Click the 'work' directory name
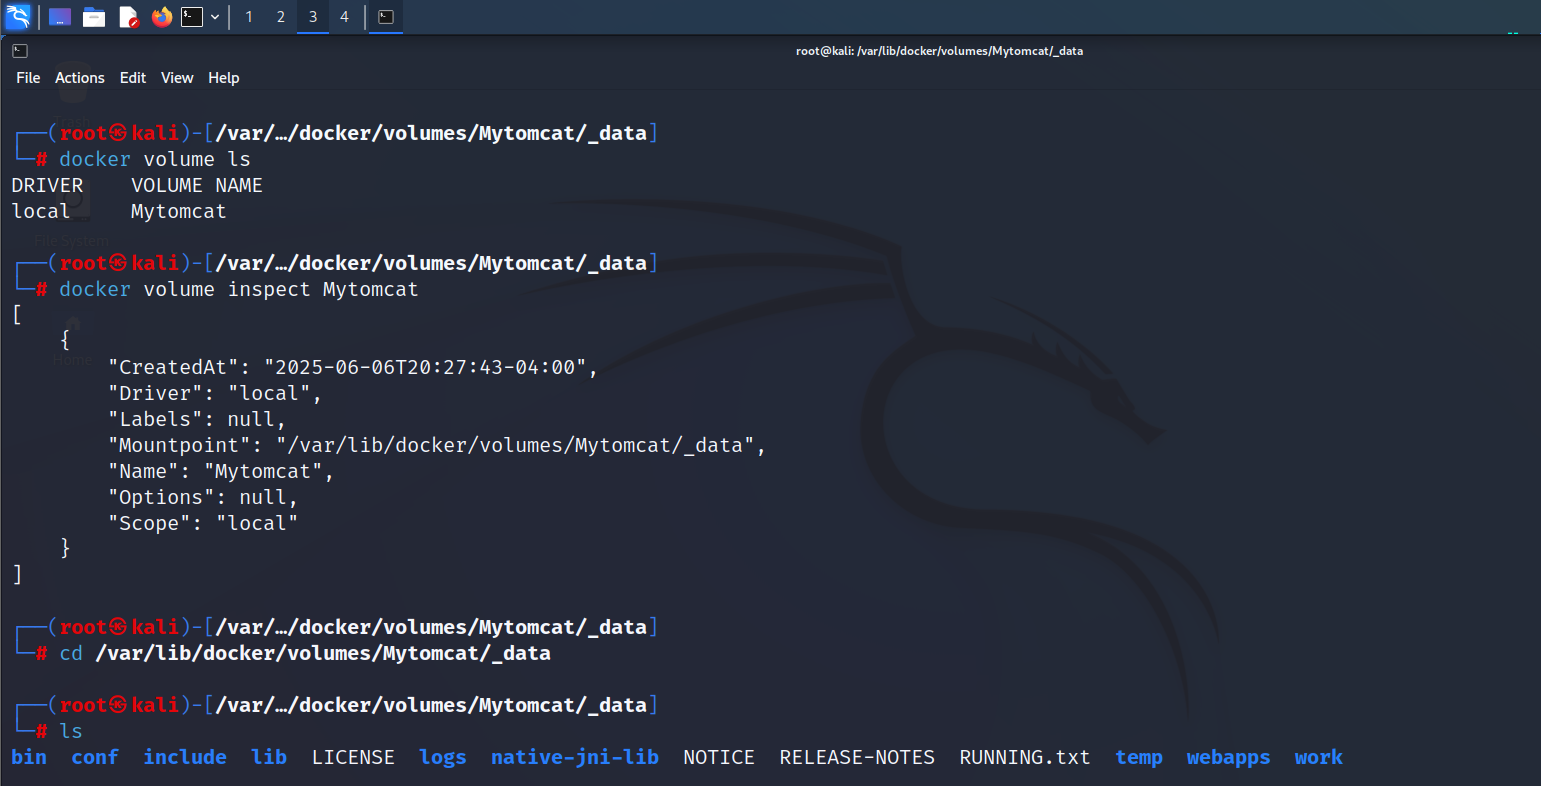This screenshot has height=786, width=1541. [x=1319, y=757]
